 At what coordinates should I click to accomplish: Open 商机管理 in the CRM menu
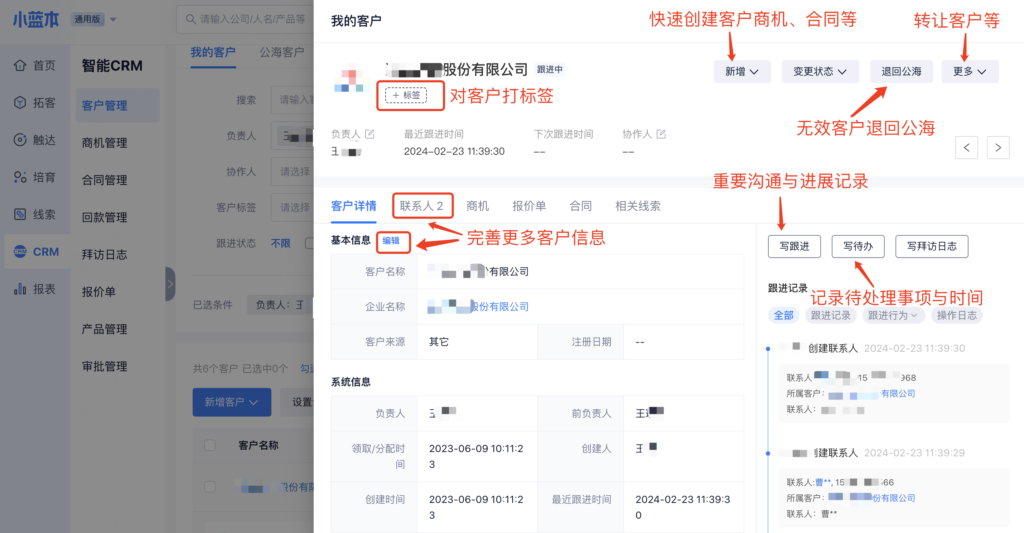(x=104, y=143)
